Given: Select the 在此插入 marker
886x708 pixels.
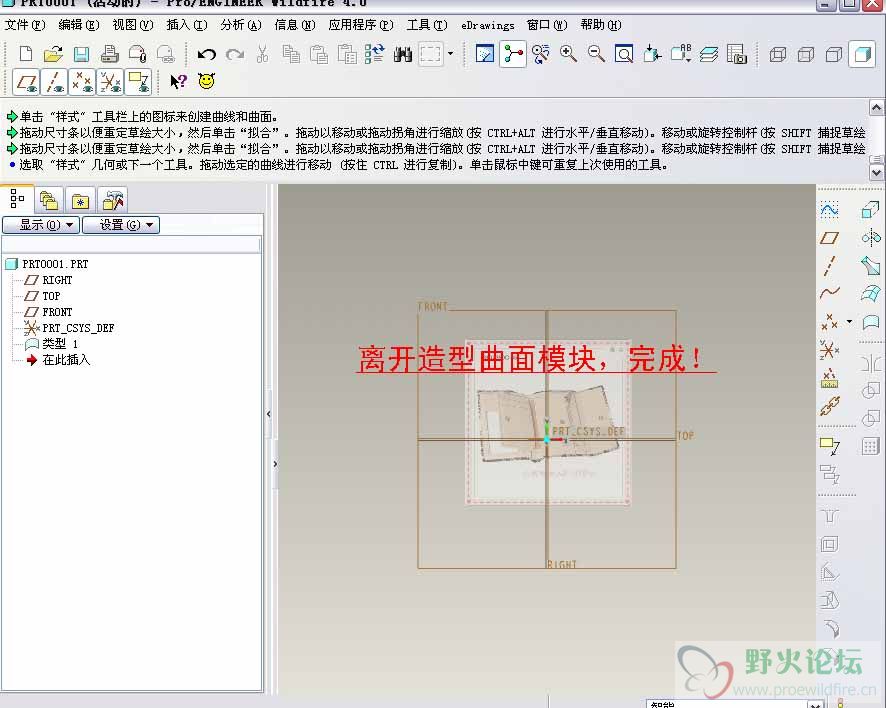Looking at the screenshot, I should point(58,359).
